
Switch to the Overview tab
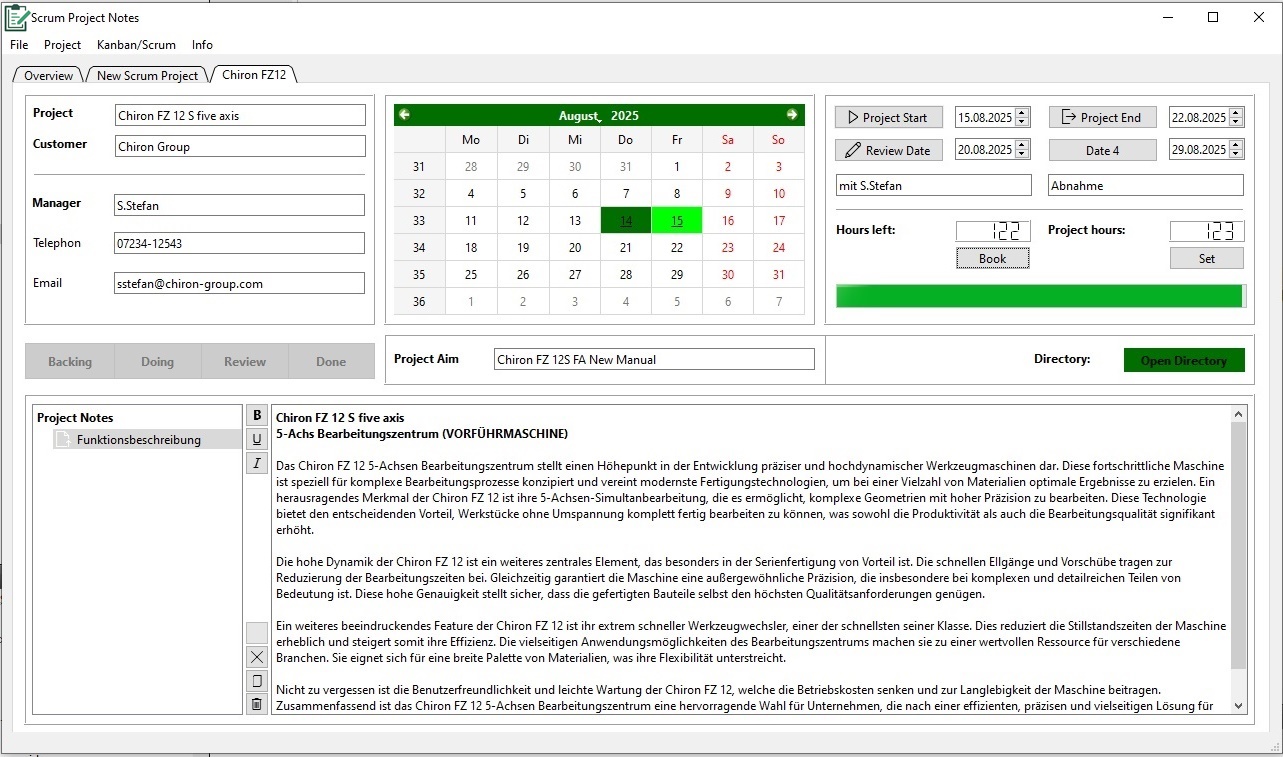pyautogui.click(x=48, y=75)
